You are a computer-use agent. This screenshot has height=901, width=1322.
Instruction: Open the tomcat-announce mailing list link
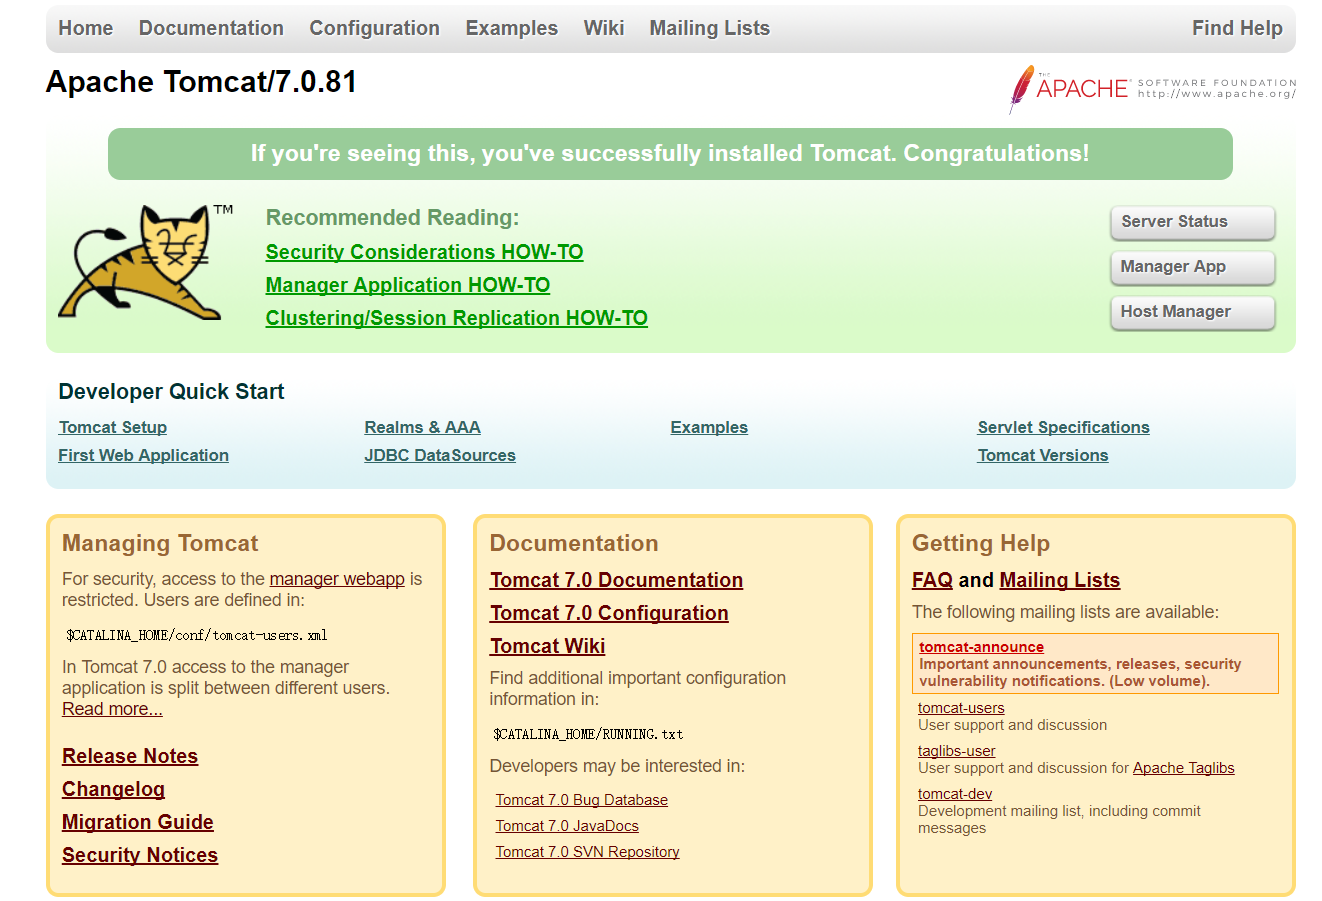[x=981, y=647]
